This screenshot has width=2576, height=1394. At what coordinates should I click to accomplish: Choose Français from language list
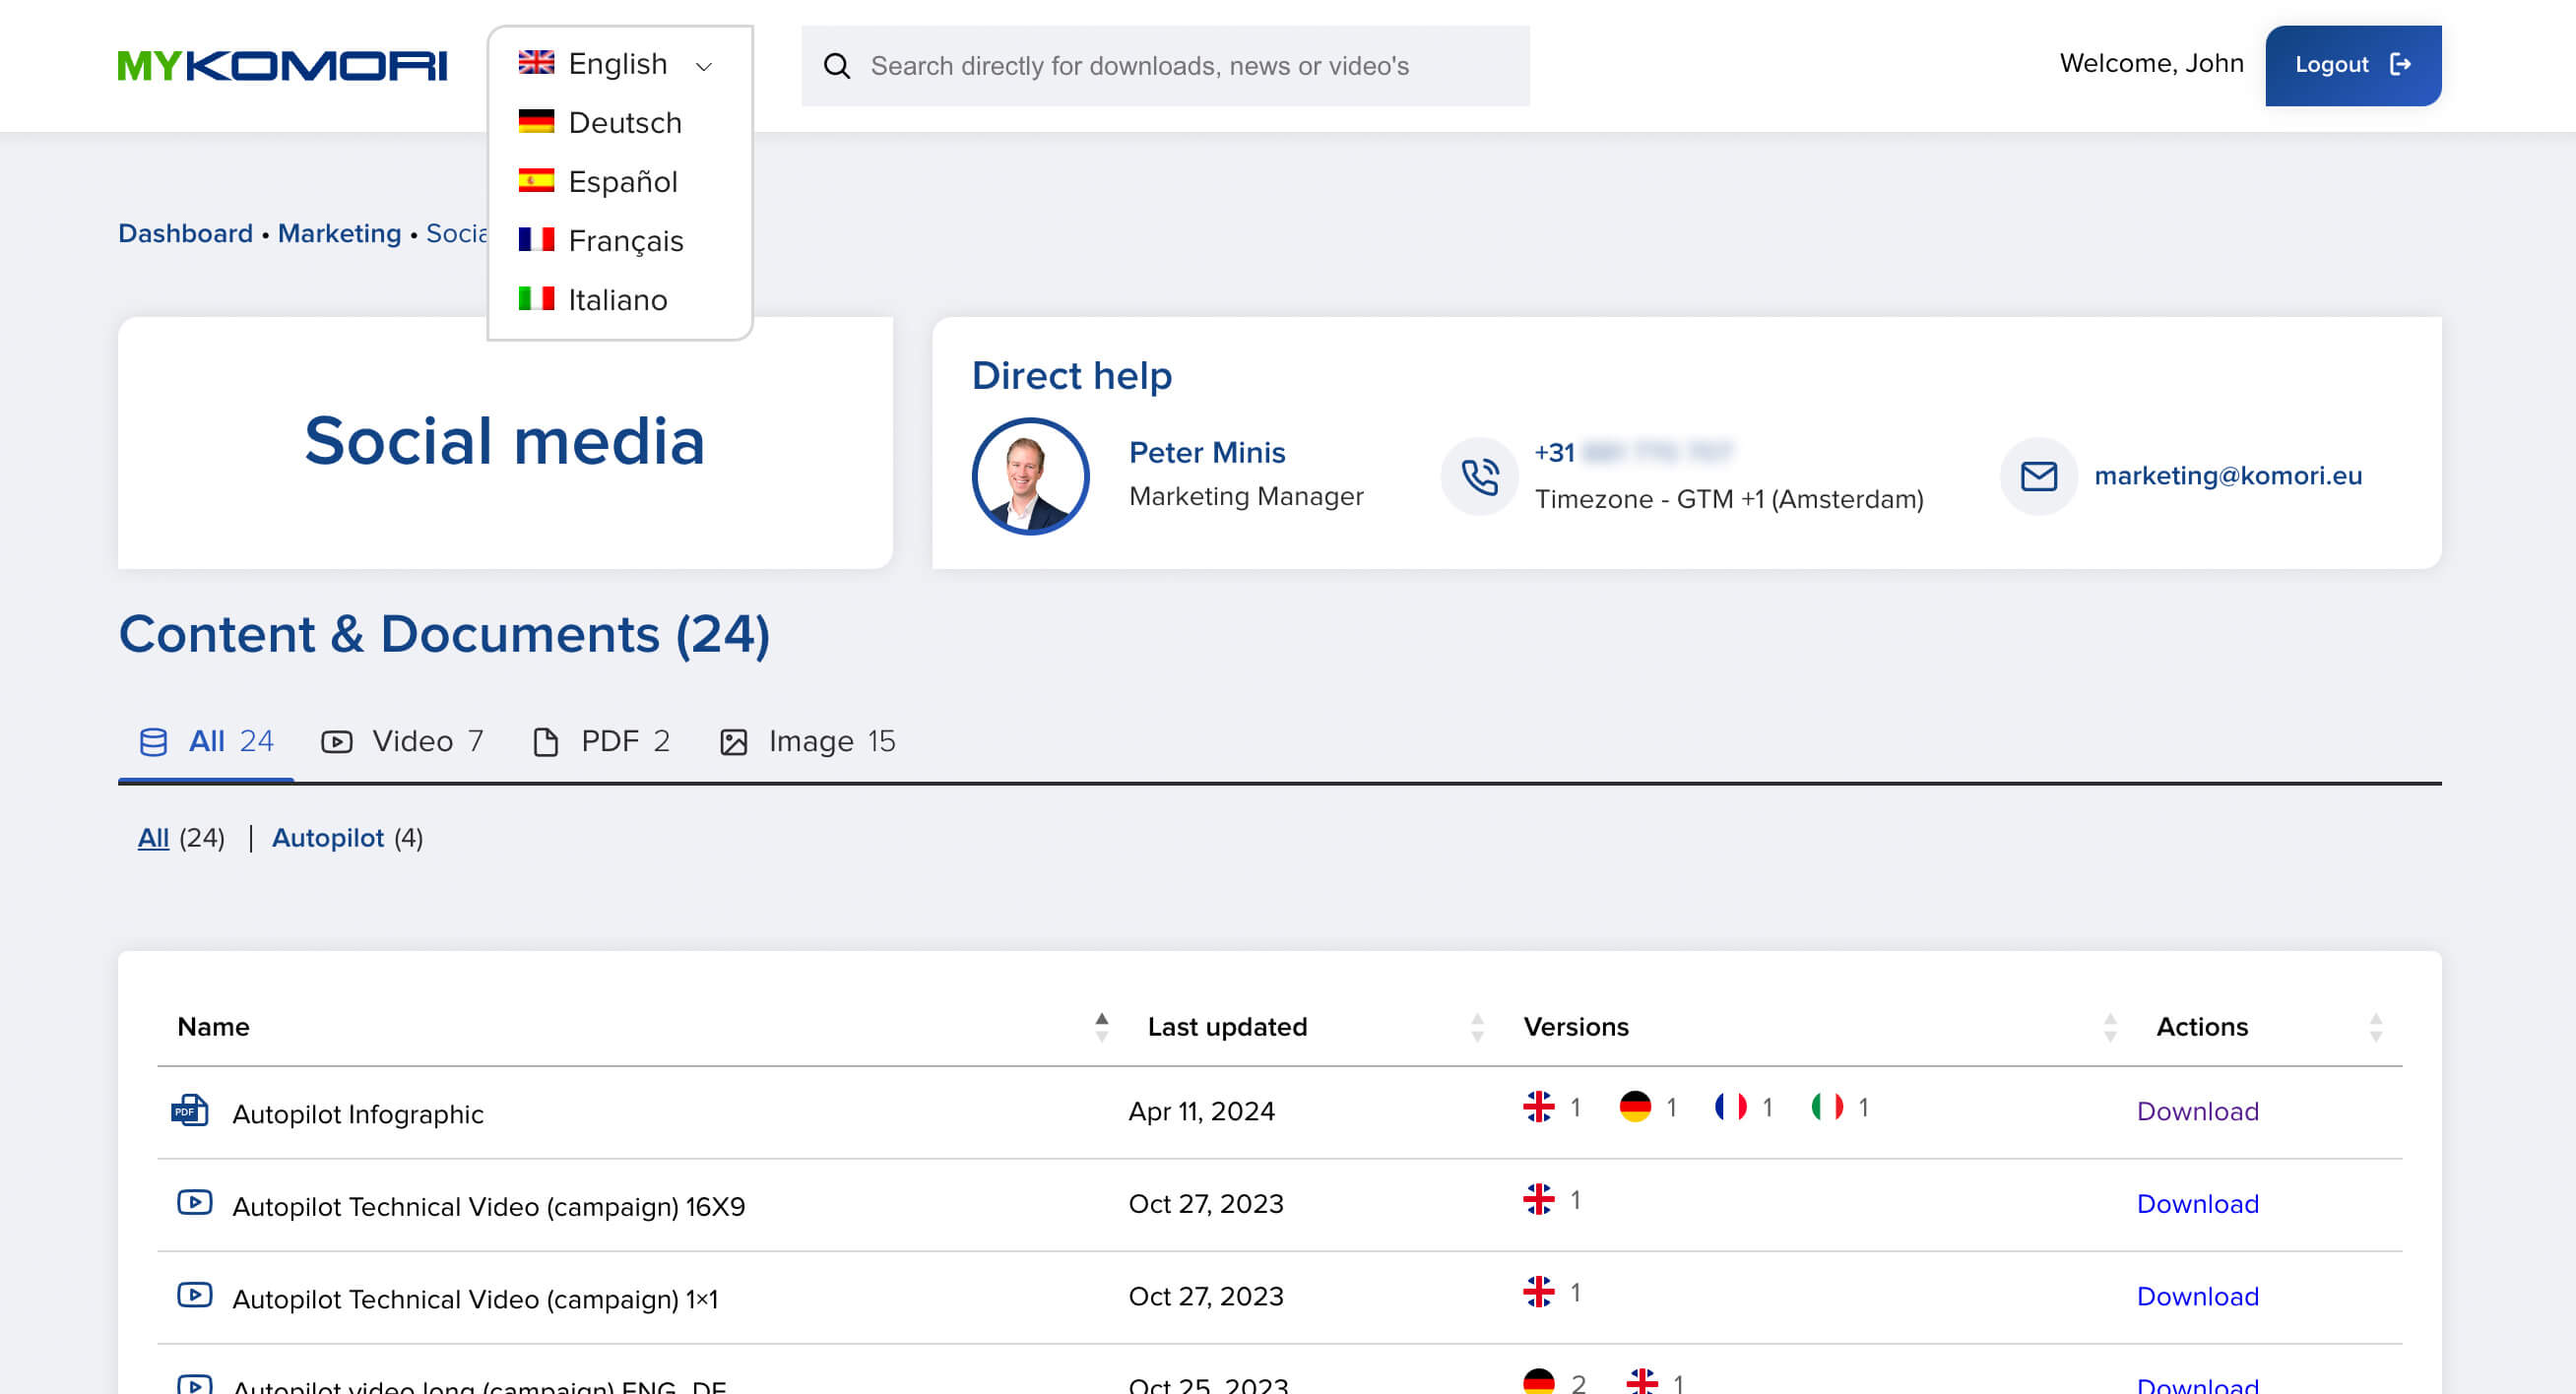[x=625, y=241]
